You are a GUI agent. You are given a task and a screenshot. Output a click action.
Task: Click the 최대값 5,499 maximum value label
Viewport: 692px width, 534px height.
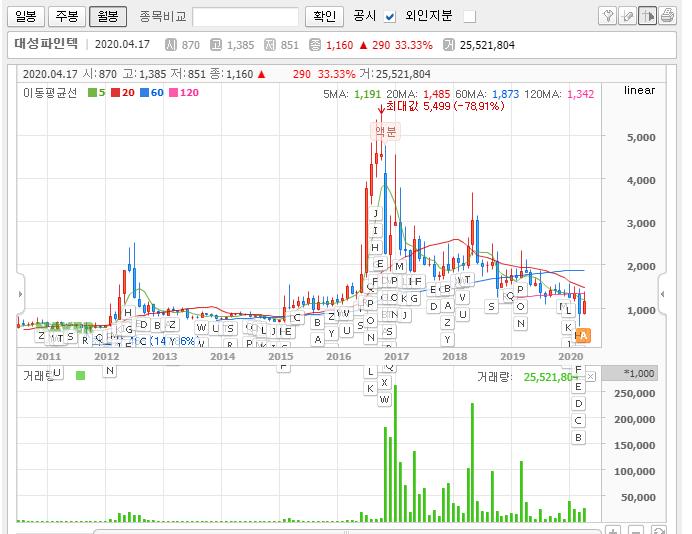[445, 106]
